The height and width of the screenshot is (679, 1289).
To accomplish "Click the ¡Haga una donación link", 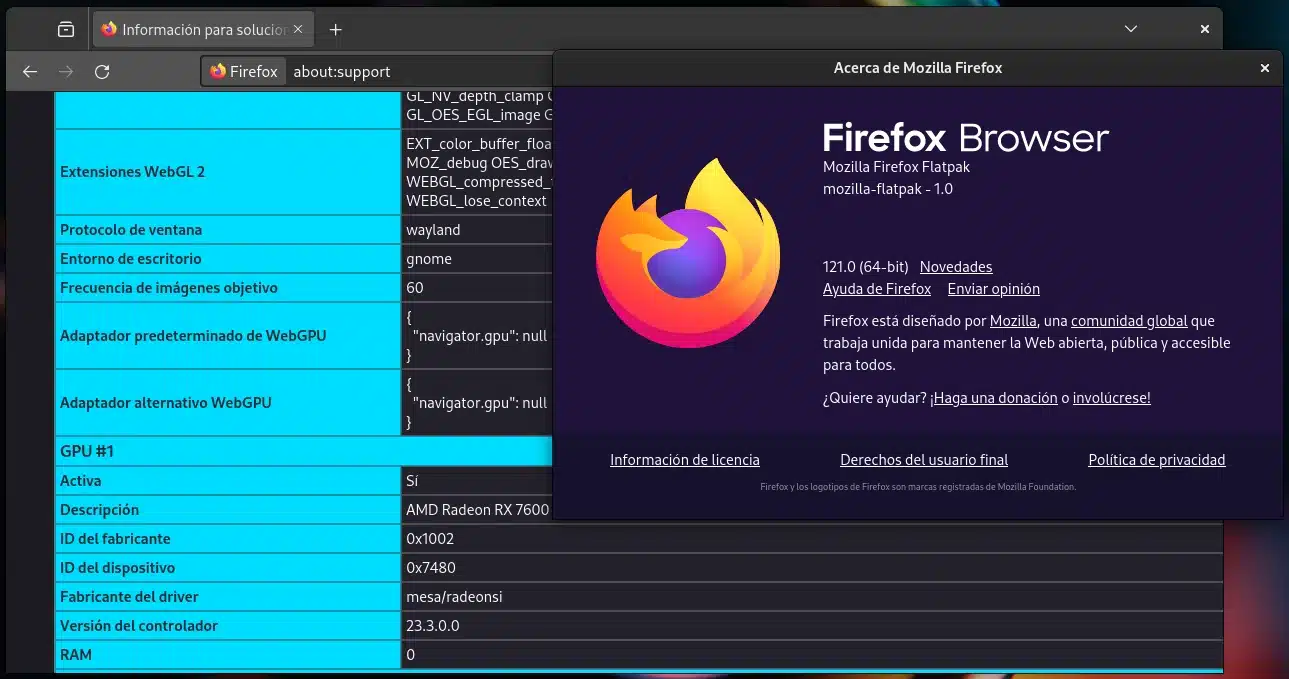I will click(994, 398).
